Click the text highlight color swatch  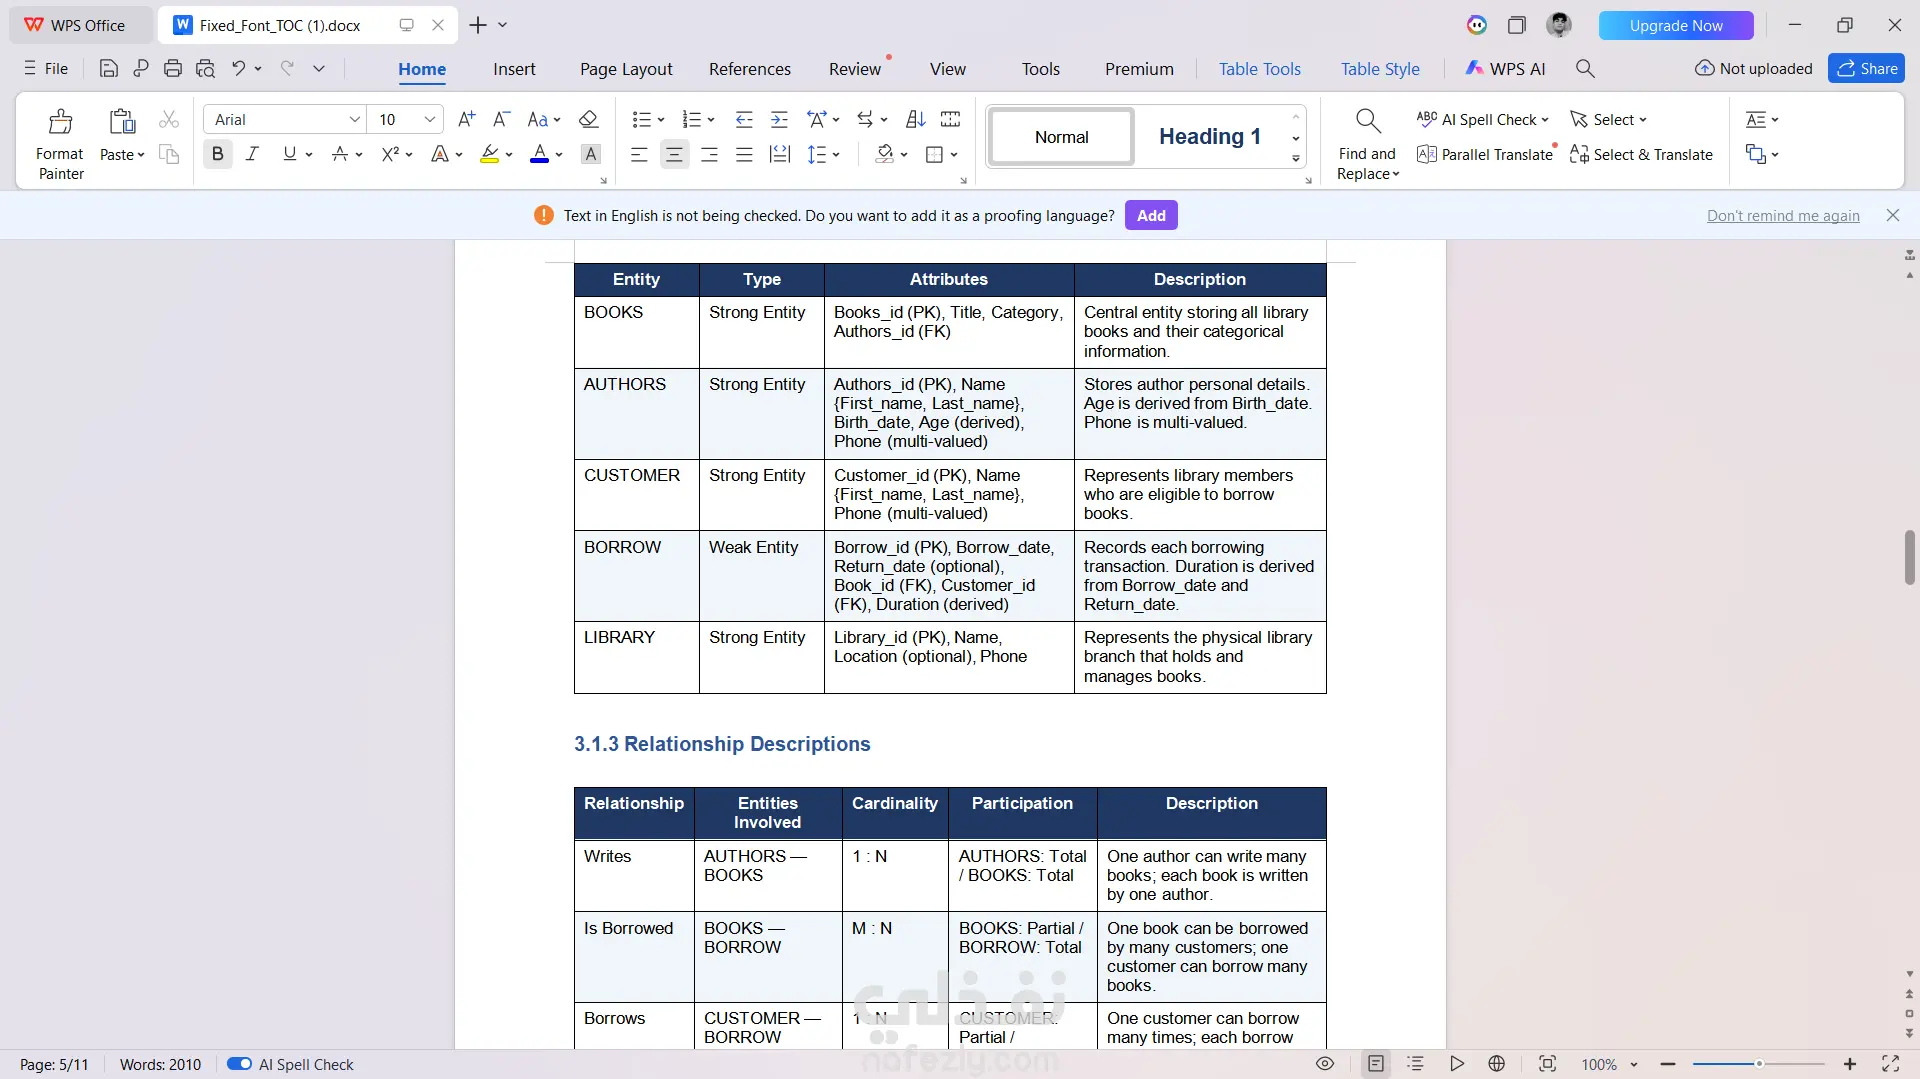tap(489, 154)
